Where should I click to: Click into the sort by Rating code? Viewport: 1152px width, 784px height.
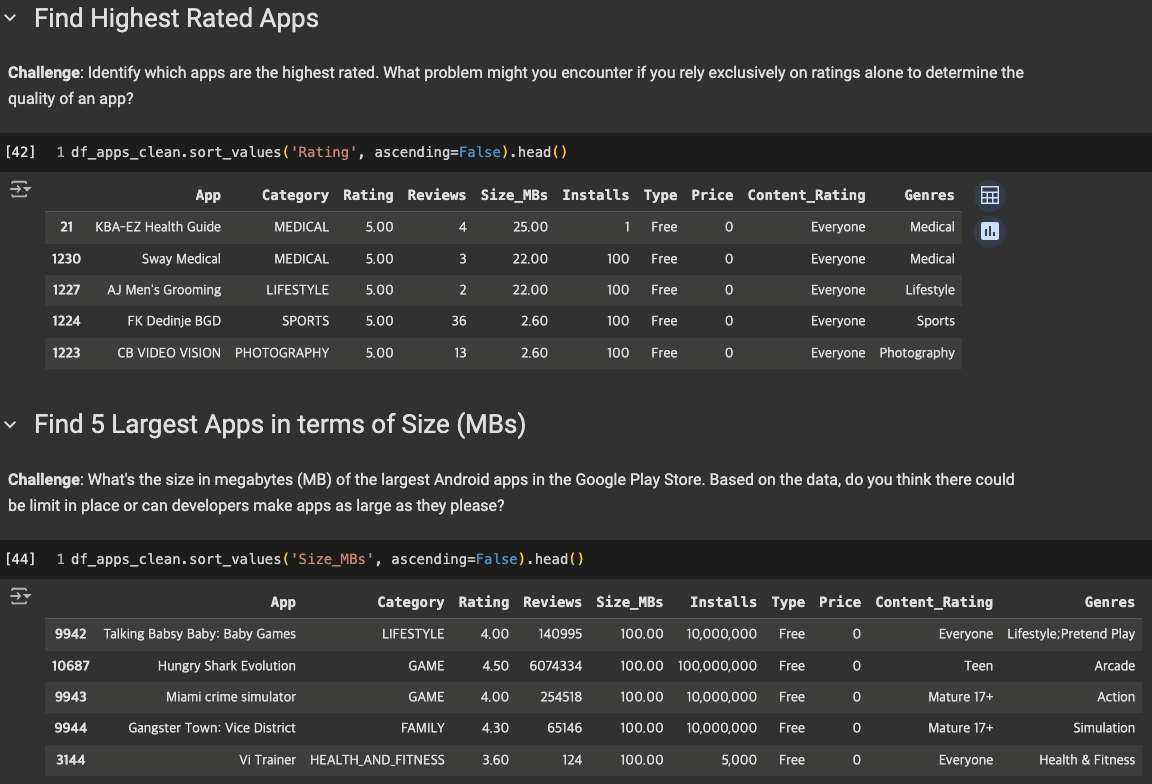point(318,152)
